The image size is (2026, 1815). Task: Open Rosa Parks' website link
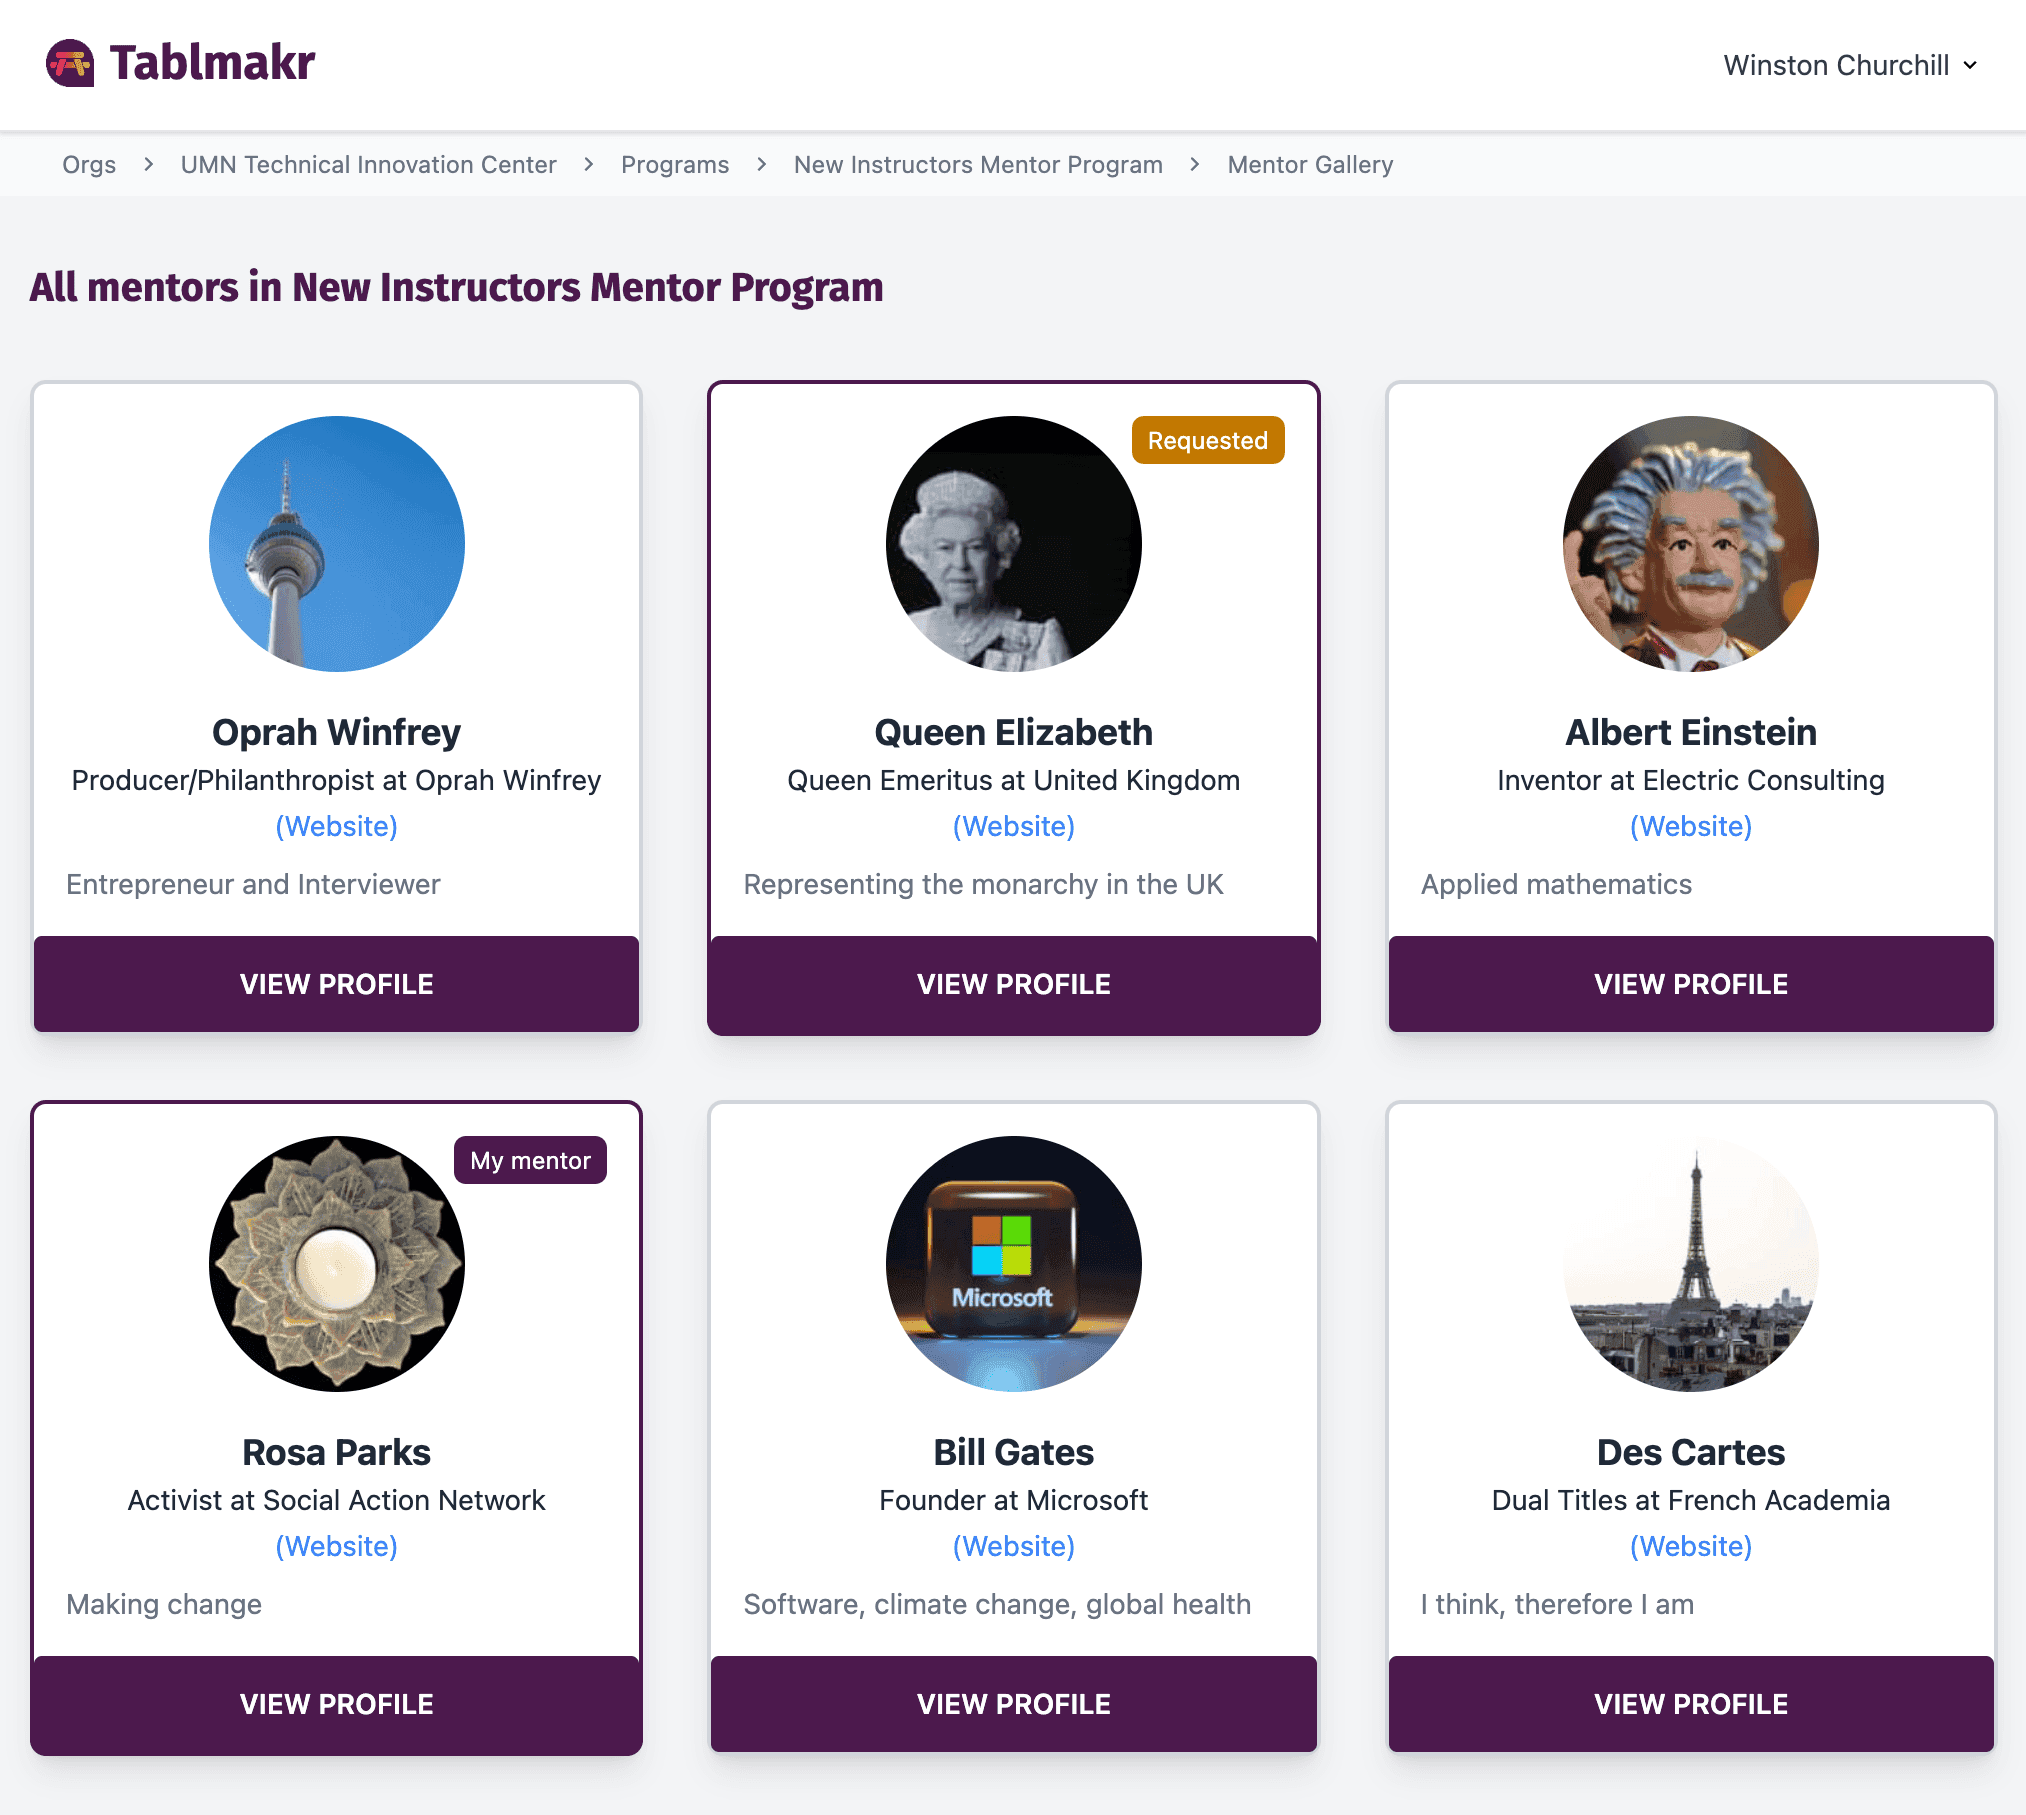pyautogui.click(x=337, y=1546)
